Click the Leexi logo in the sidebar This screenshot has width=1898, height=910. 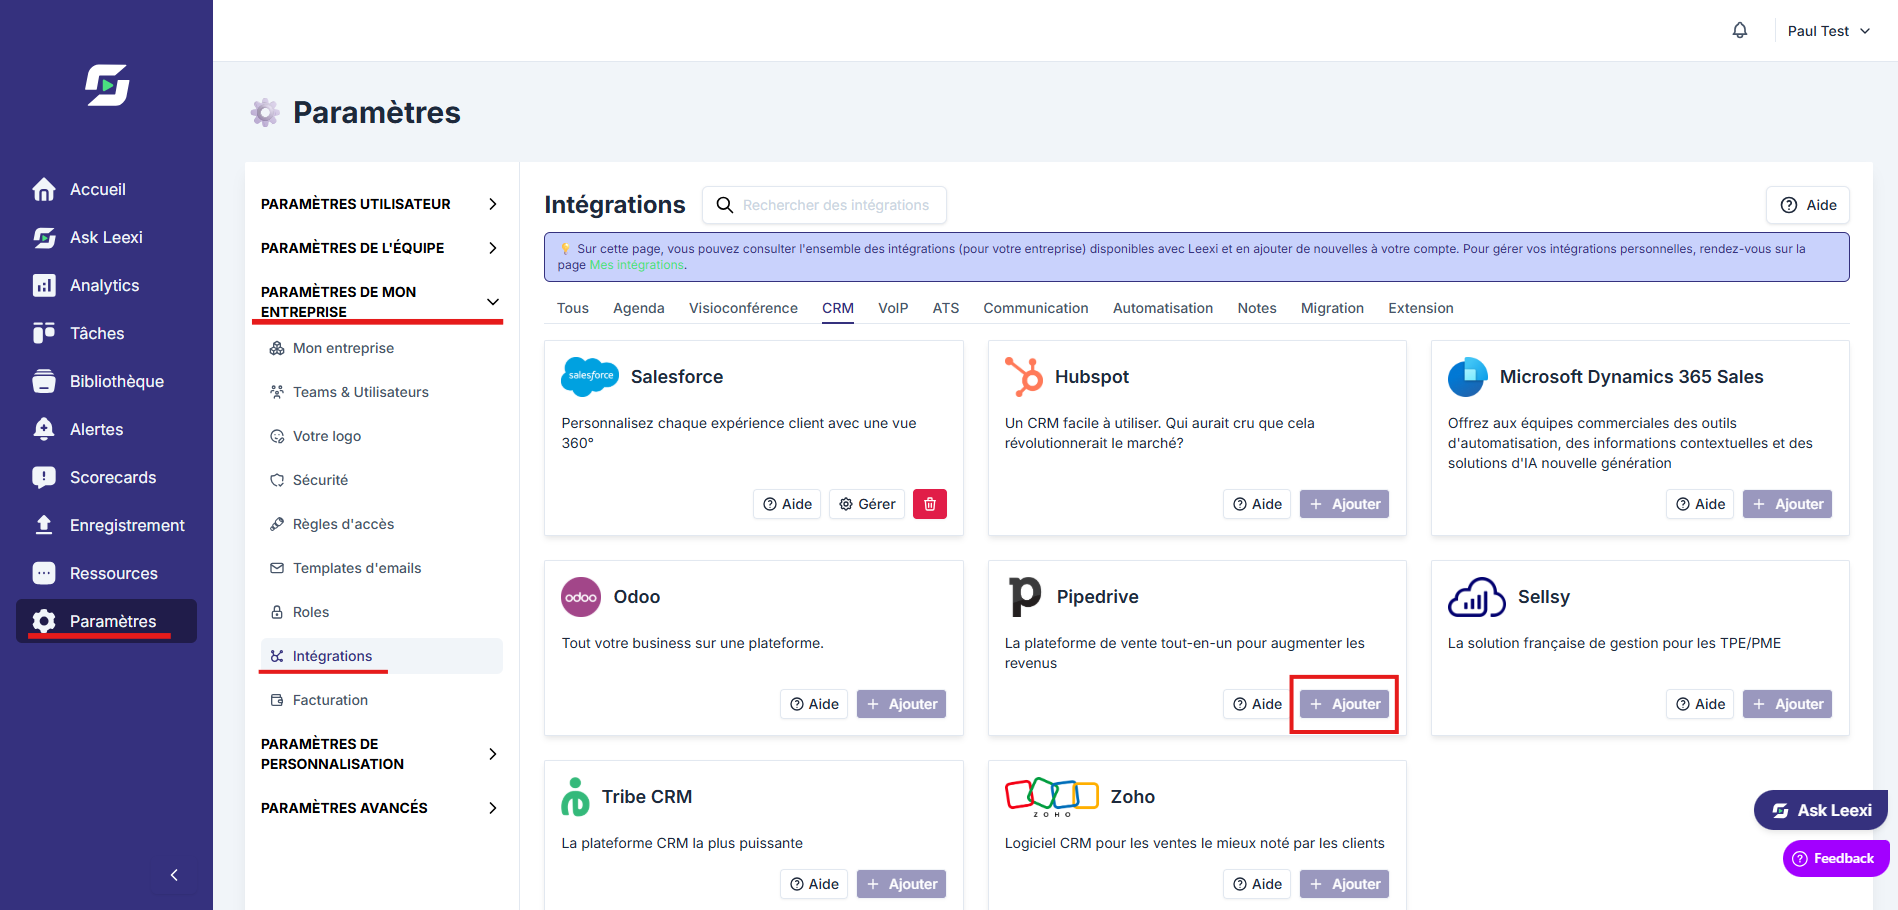point(107,85)
